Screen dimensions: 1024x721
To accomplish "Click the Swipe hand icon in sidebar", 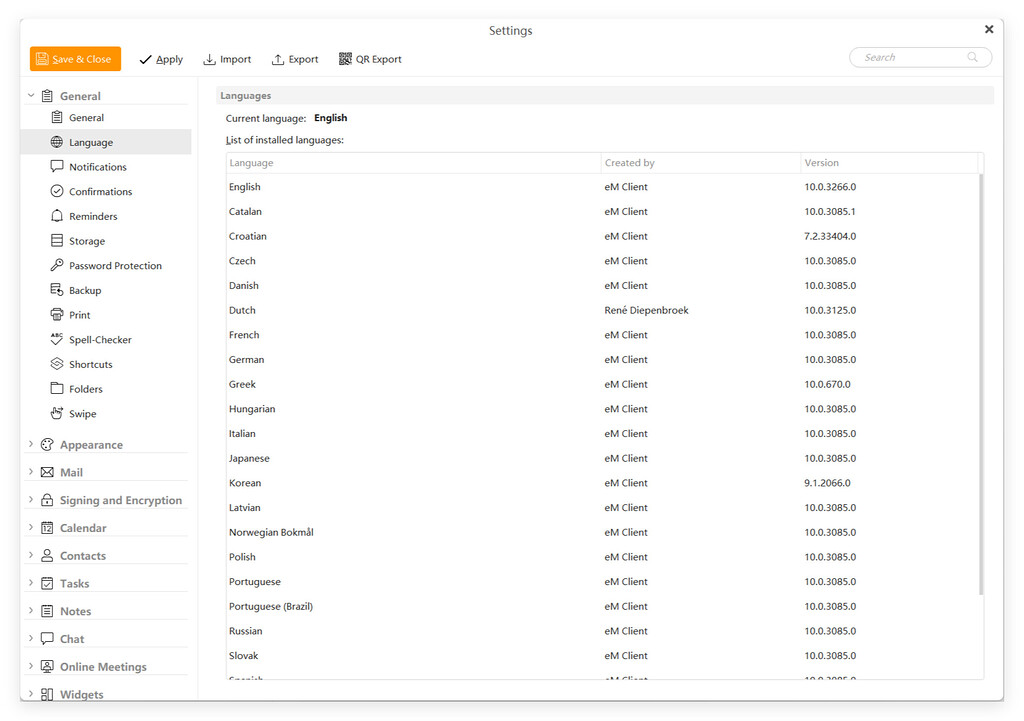I will [56, 413].
